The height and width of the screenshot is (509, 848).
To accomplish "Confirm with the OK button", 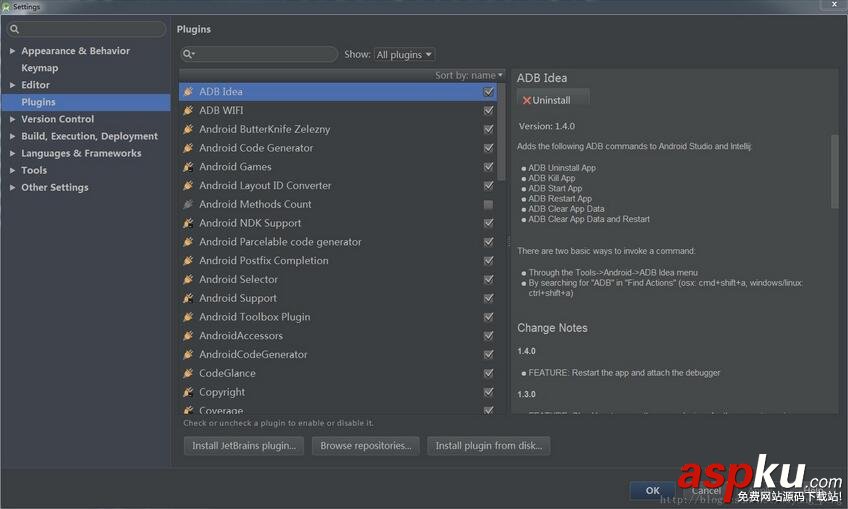I will [653, 491].
